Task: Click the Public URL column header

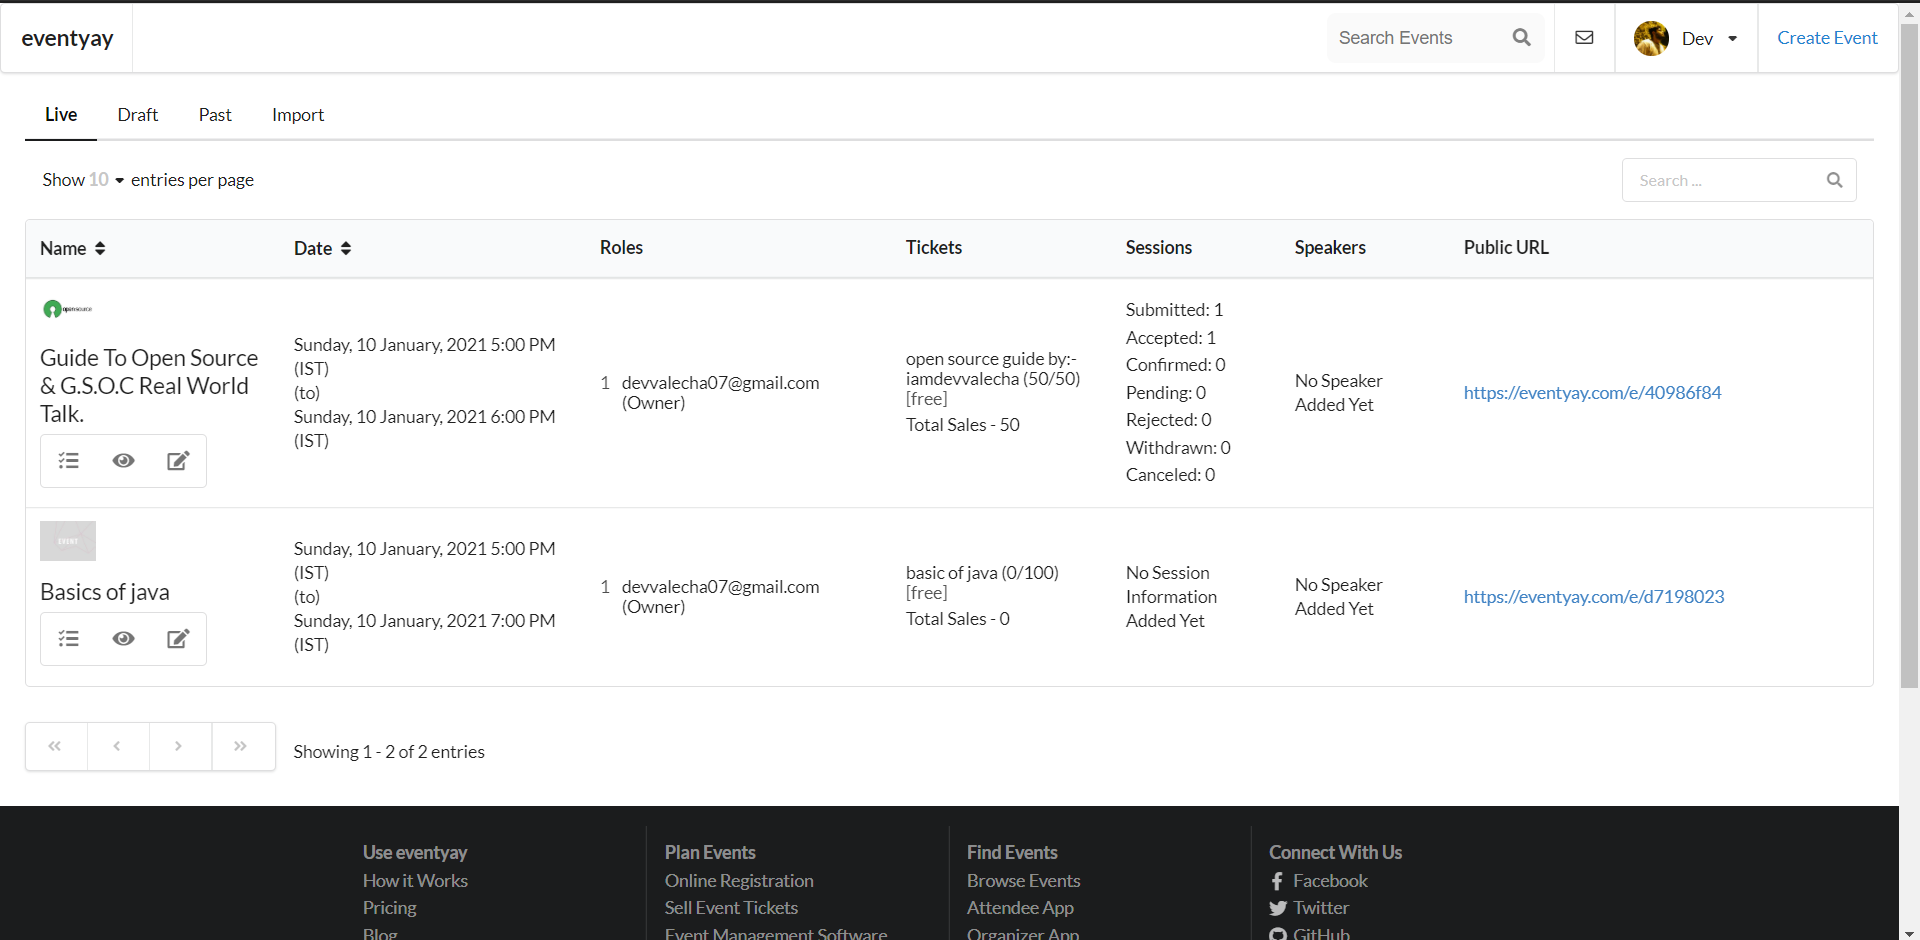Action: pyautogui.click(x=1506, y=248)
